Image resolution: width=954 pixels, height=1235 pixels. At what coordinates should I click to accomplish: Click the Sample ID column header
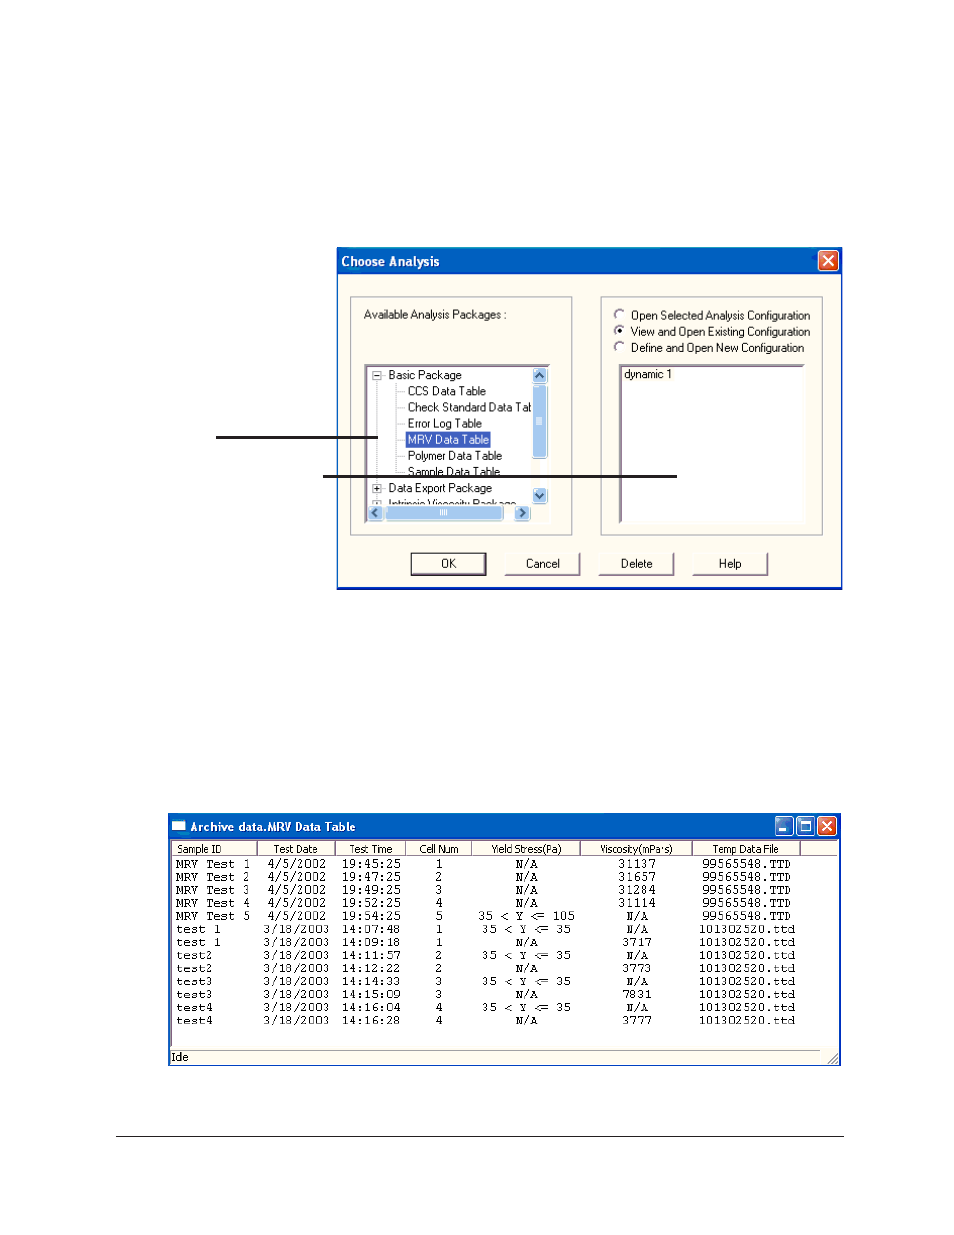click(214, 849)
